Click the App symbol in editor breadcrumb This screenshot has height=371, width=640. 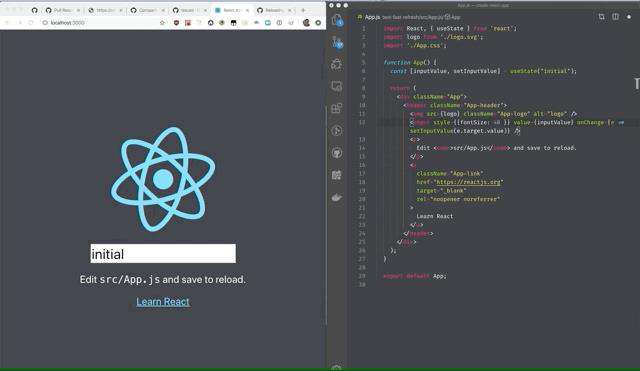(453, 17)
